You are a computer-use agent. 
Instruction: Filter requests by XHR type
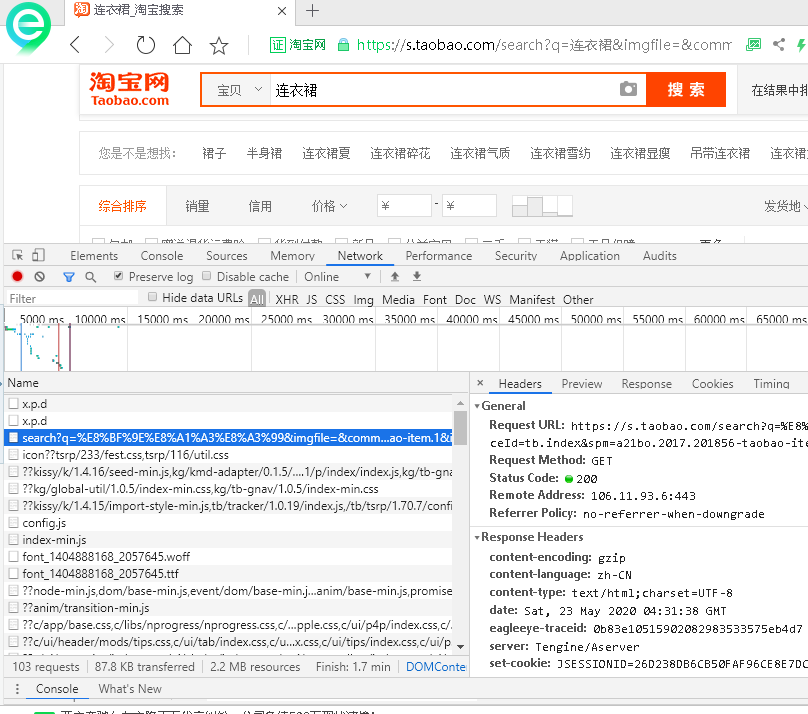(x=287, y=299)
